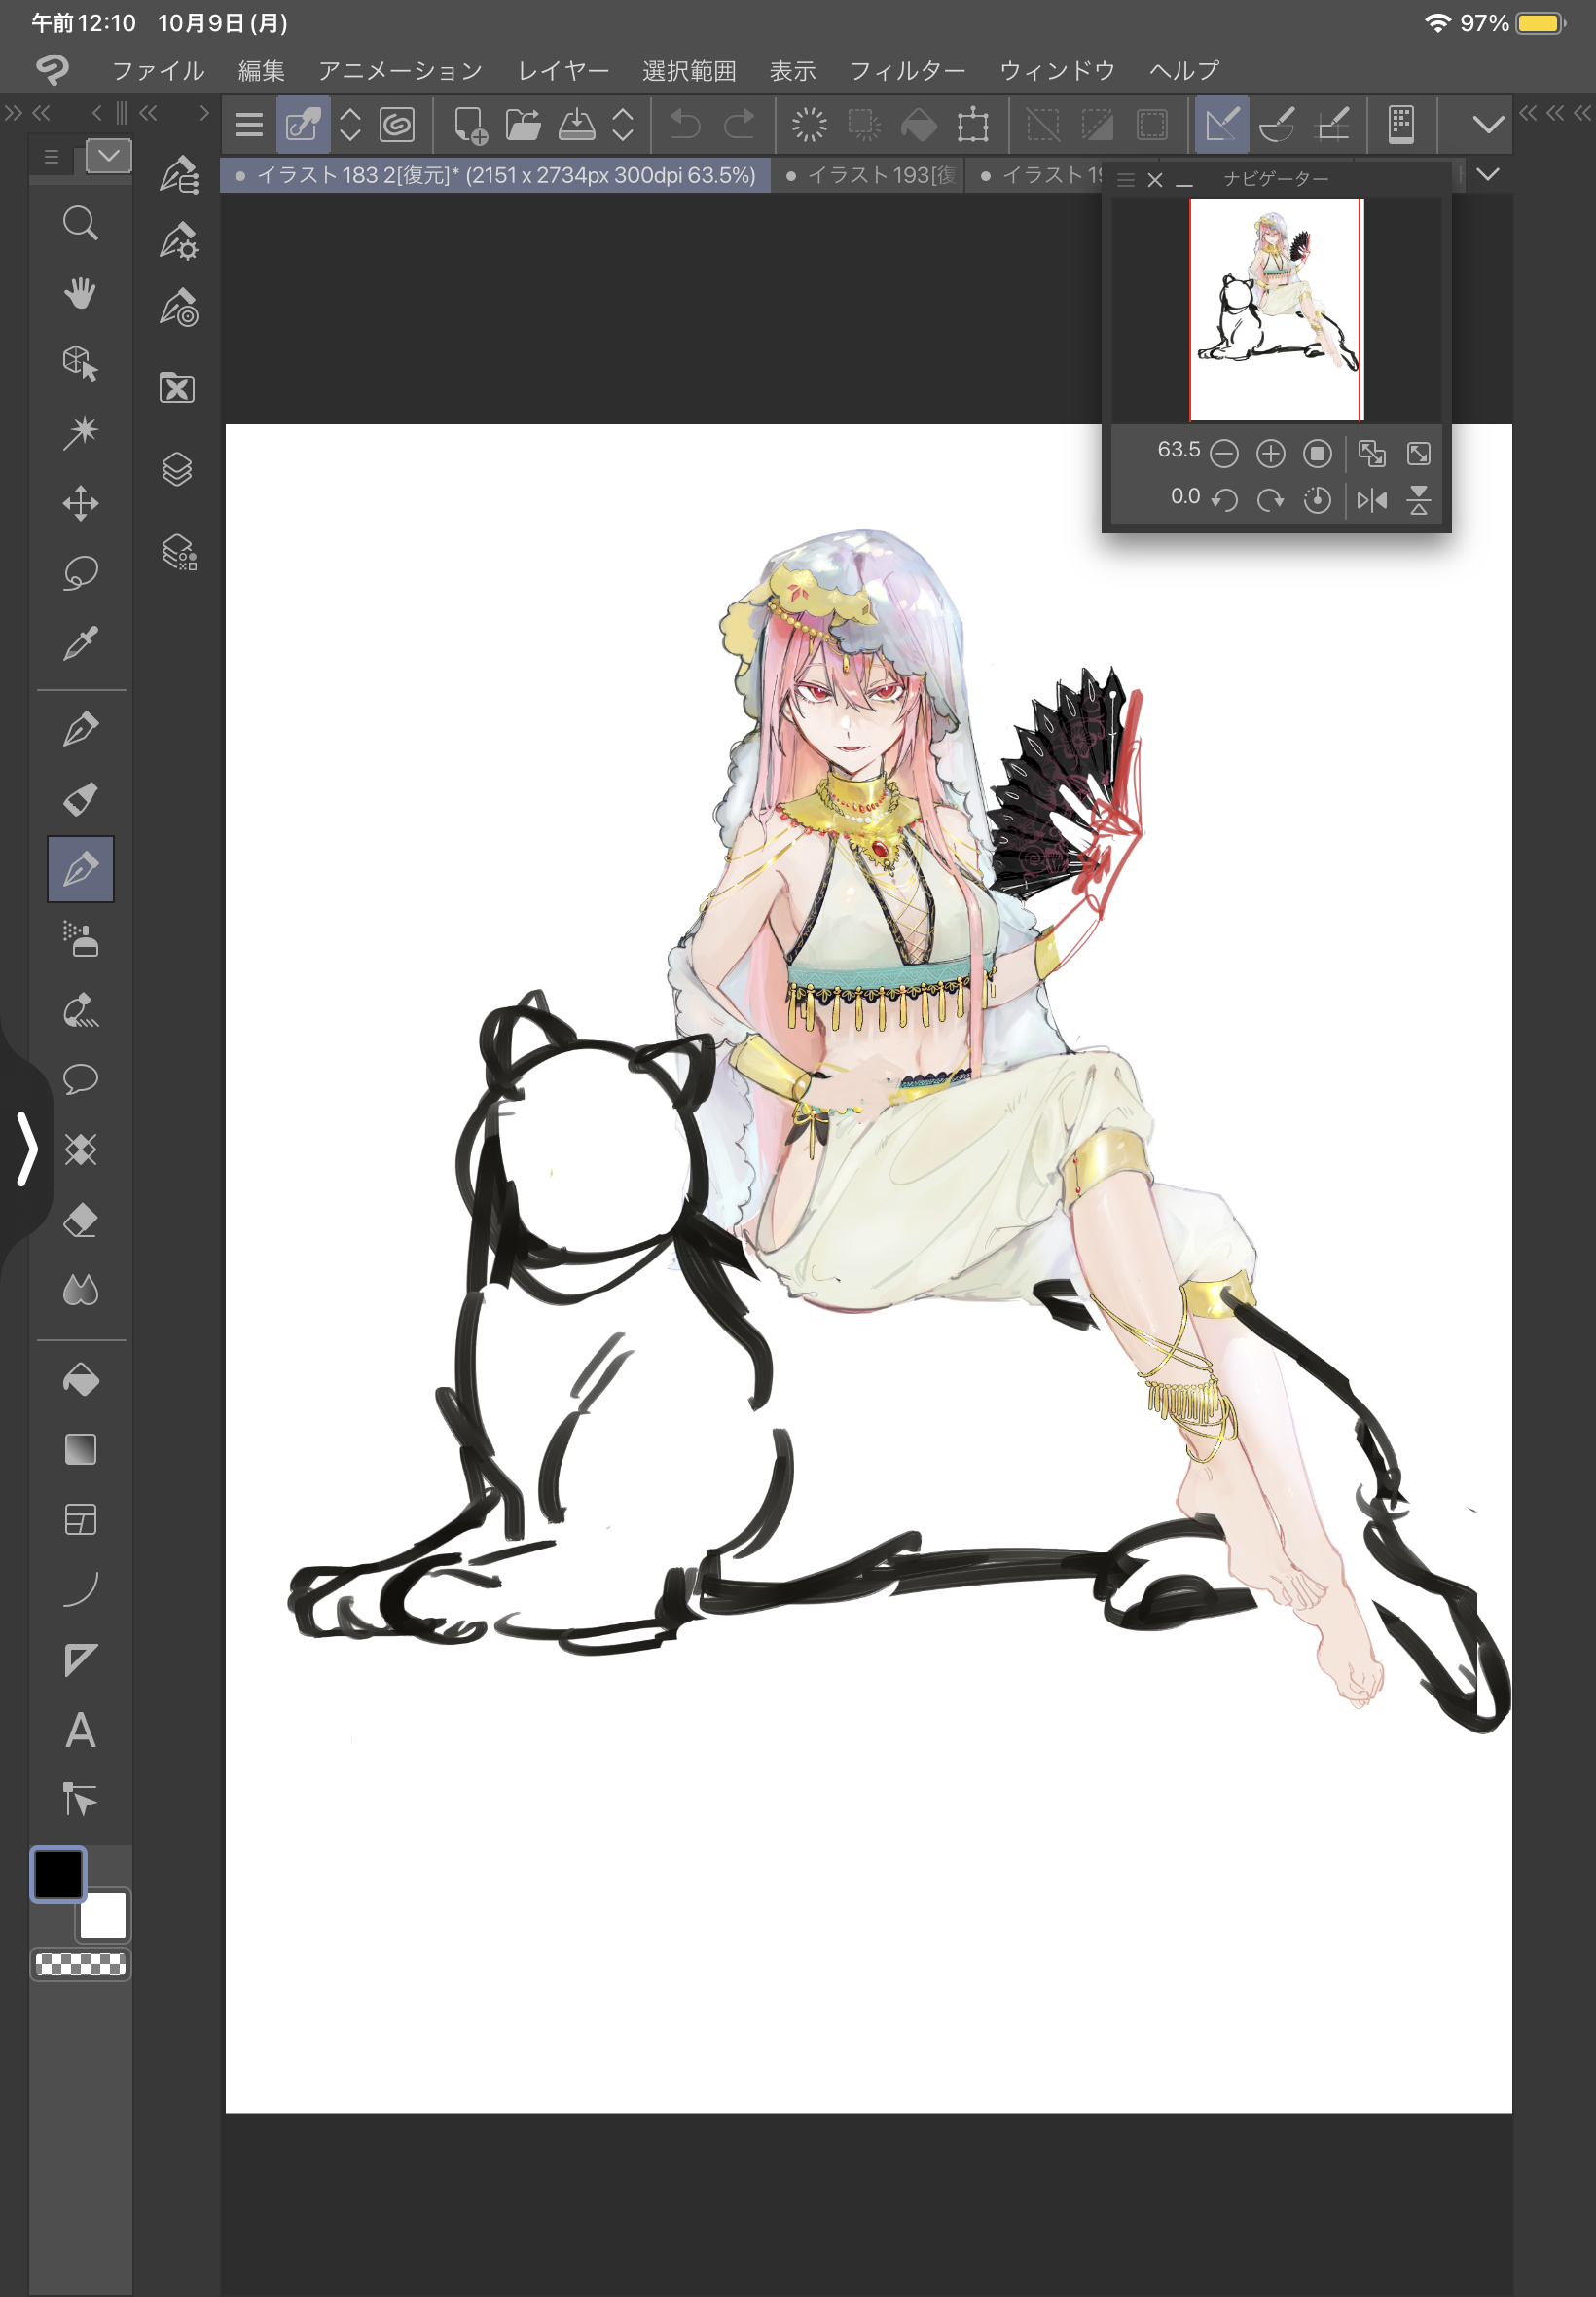
Task: Open the ヘルプ menu
Action: [x=1183, y=70]
